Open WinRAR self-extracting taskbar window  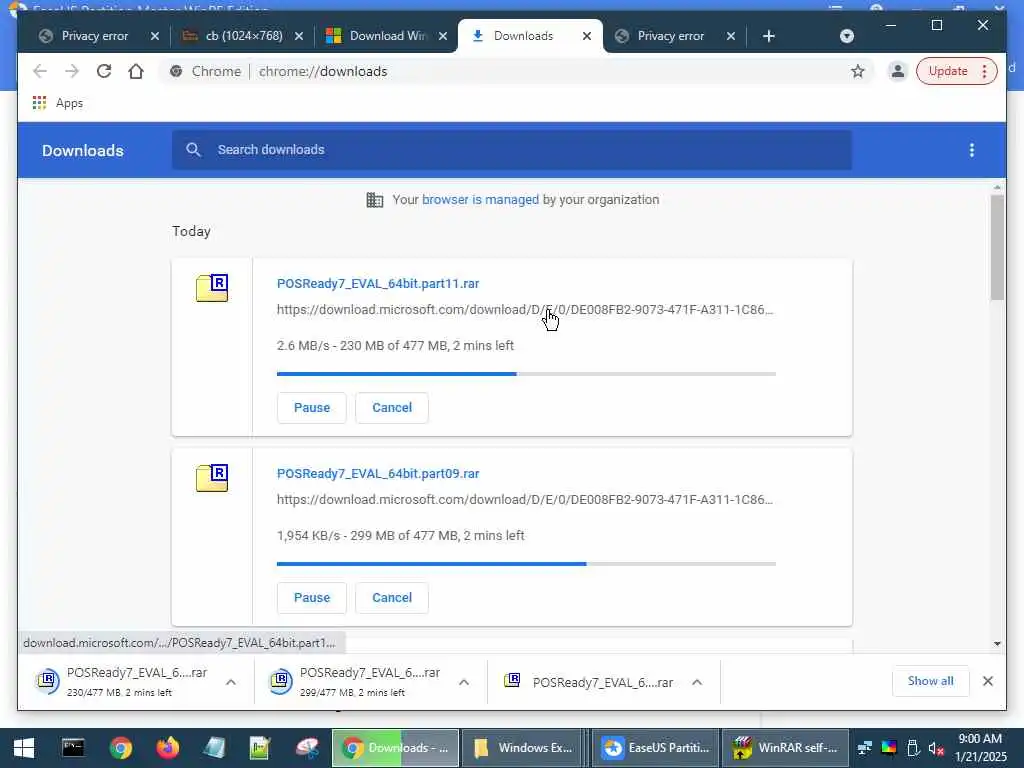(786, 748)
